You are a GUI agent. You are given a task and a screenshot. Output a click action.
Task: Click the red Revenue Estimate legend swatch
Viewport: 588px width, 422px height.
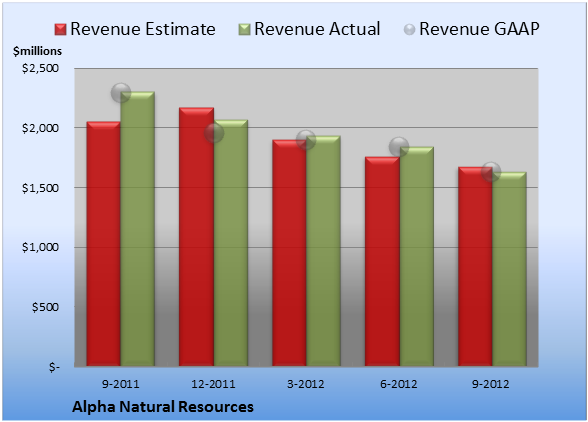[x=60, y=30]
